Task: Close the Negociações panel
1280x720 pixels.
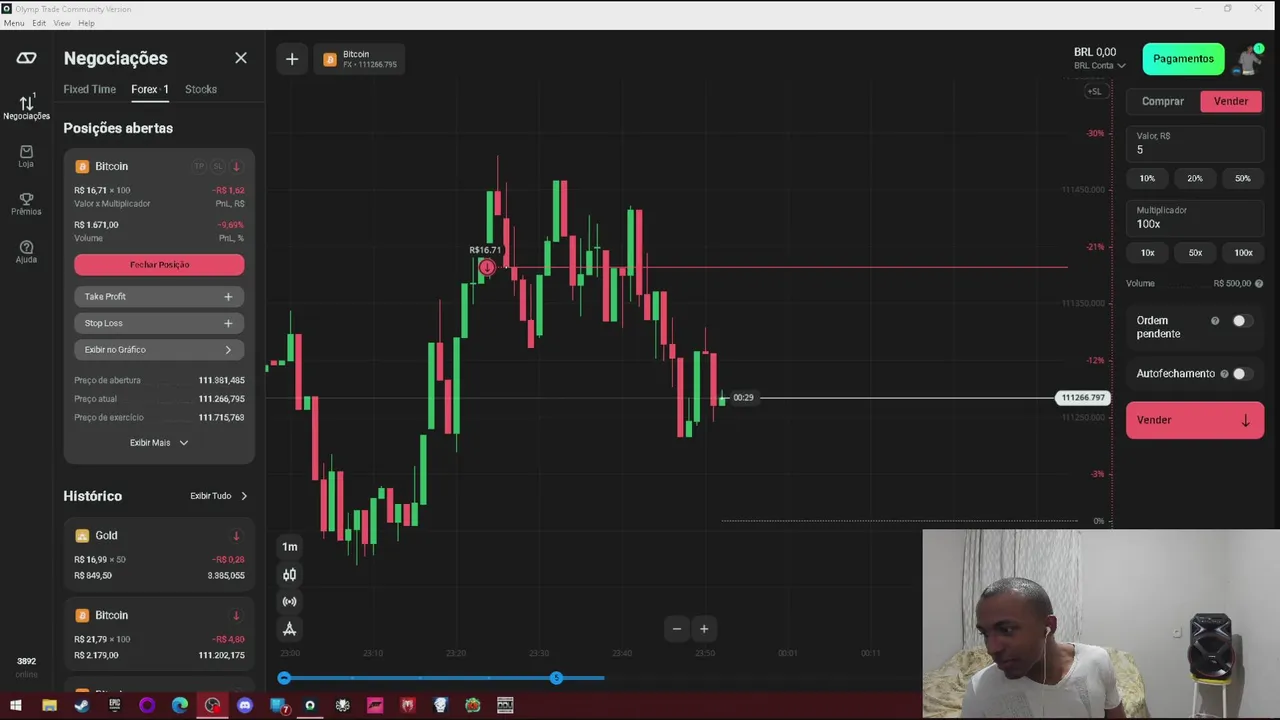Action: 241,58
